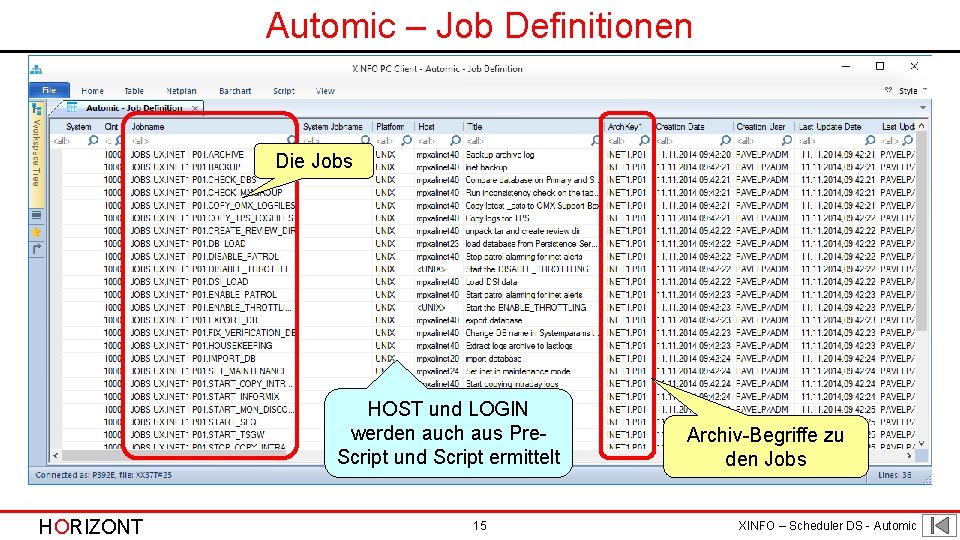Viewport: 960px width, 540px height.
Task: Sort by the Platform column header
Action: [x=394, y=127]
